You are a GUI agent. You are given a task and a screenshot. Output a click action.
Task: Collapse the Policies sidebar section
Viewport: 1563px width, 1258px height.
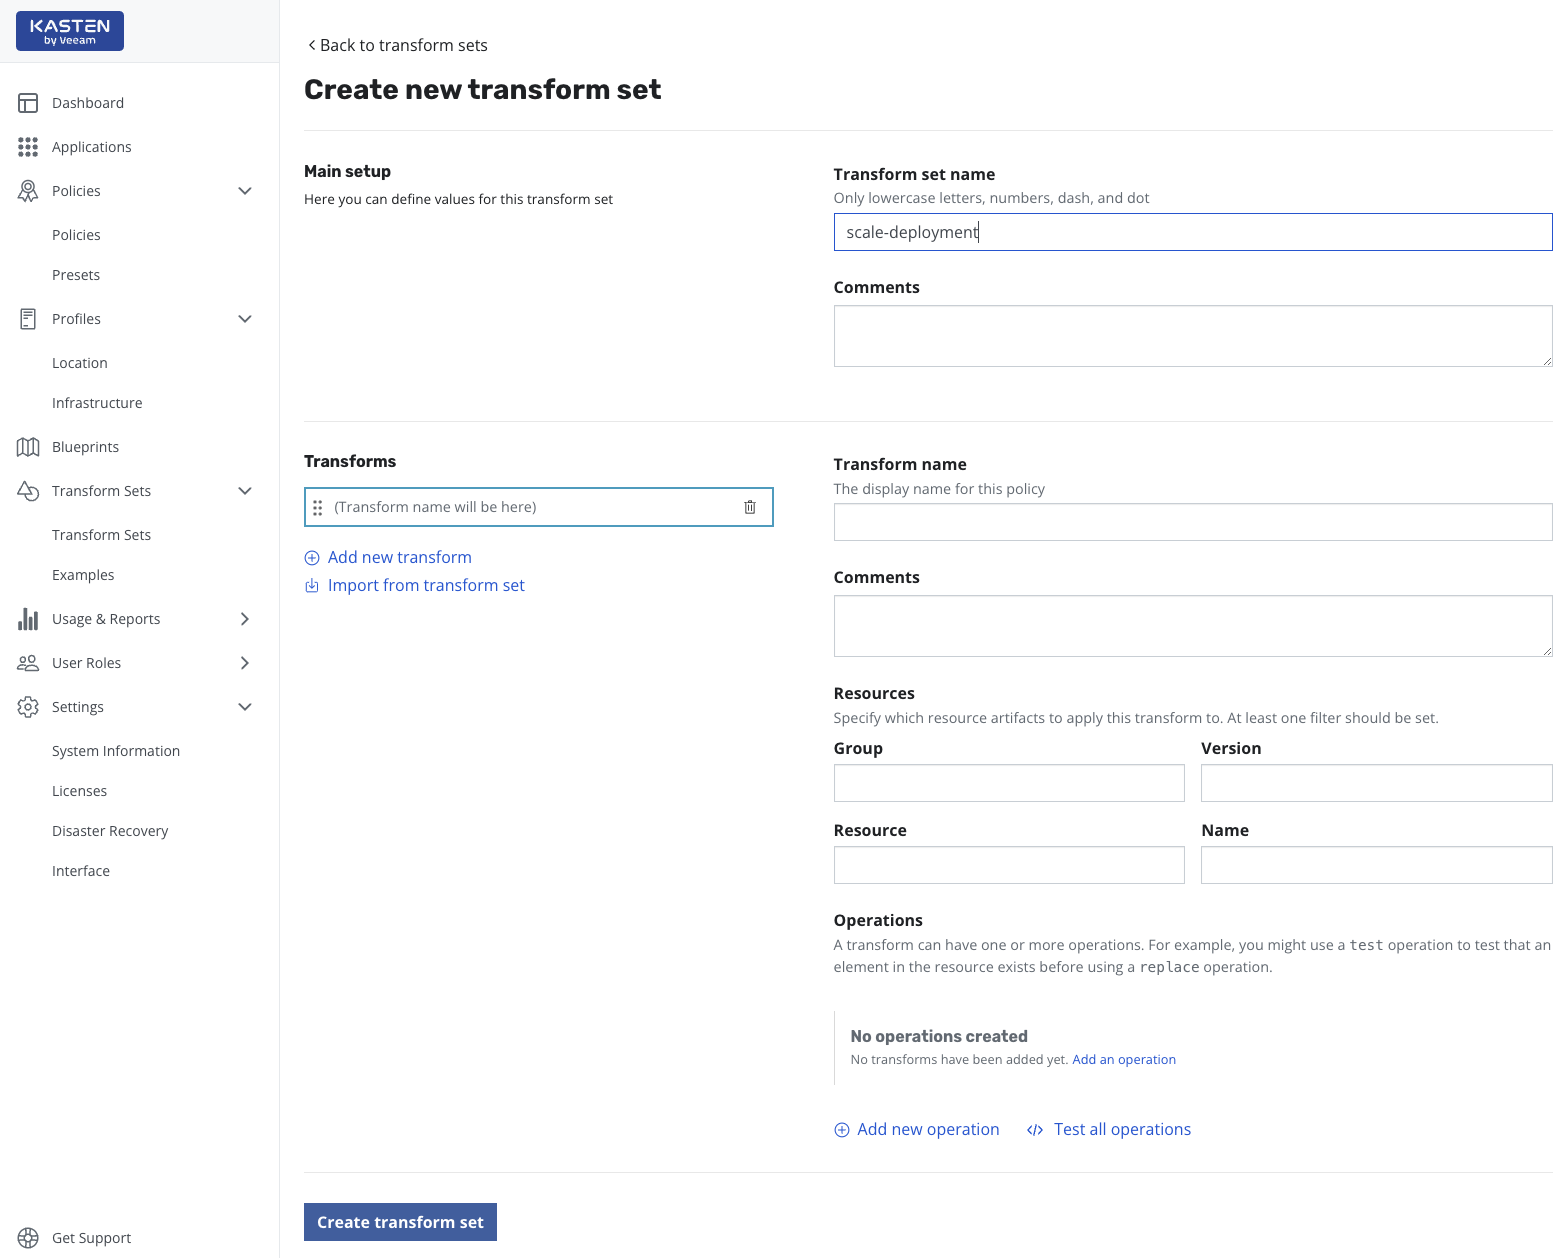(245, 191)
